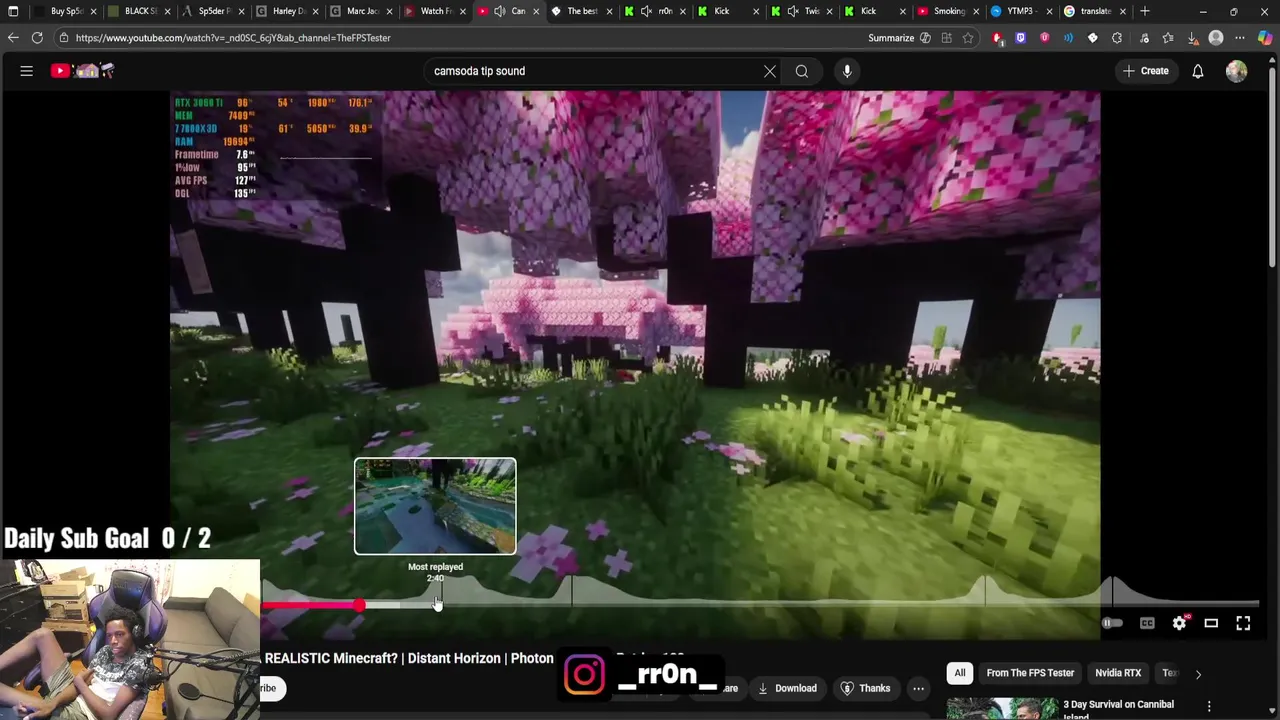Open the recommended video thumbnail in sidebar

point(1001,709)
